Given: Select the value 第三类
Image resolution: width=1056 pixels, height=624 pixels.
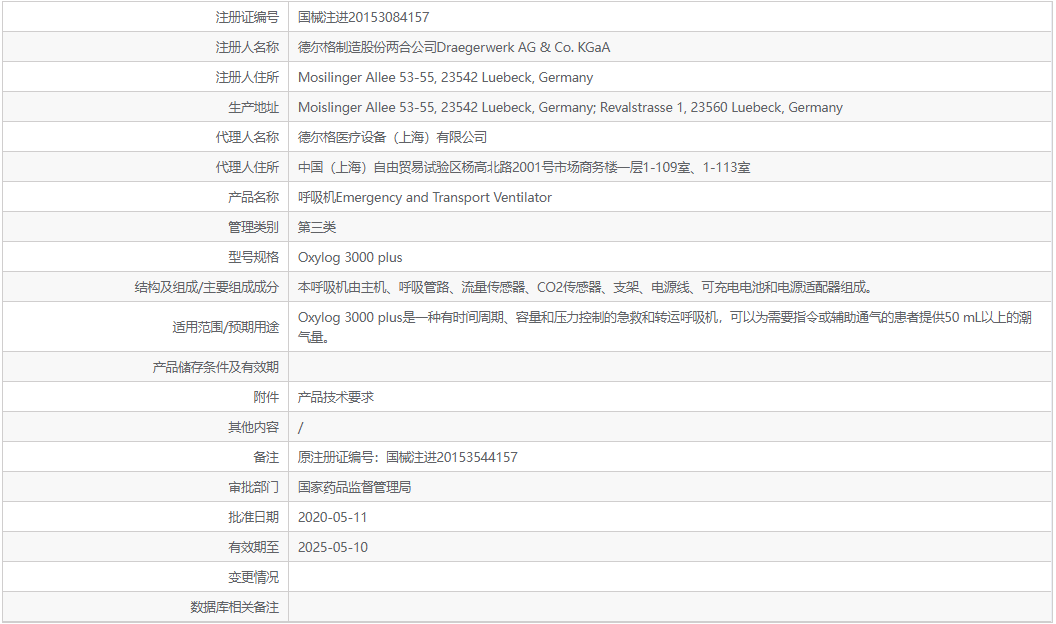Looking at the screenshot, I should 317,227.
